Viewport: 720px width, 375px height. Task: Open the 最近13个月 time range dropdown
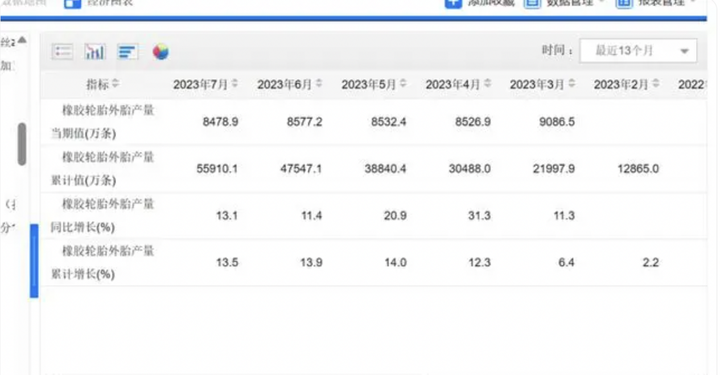(x=638, y=50)
